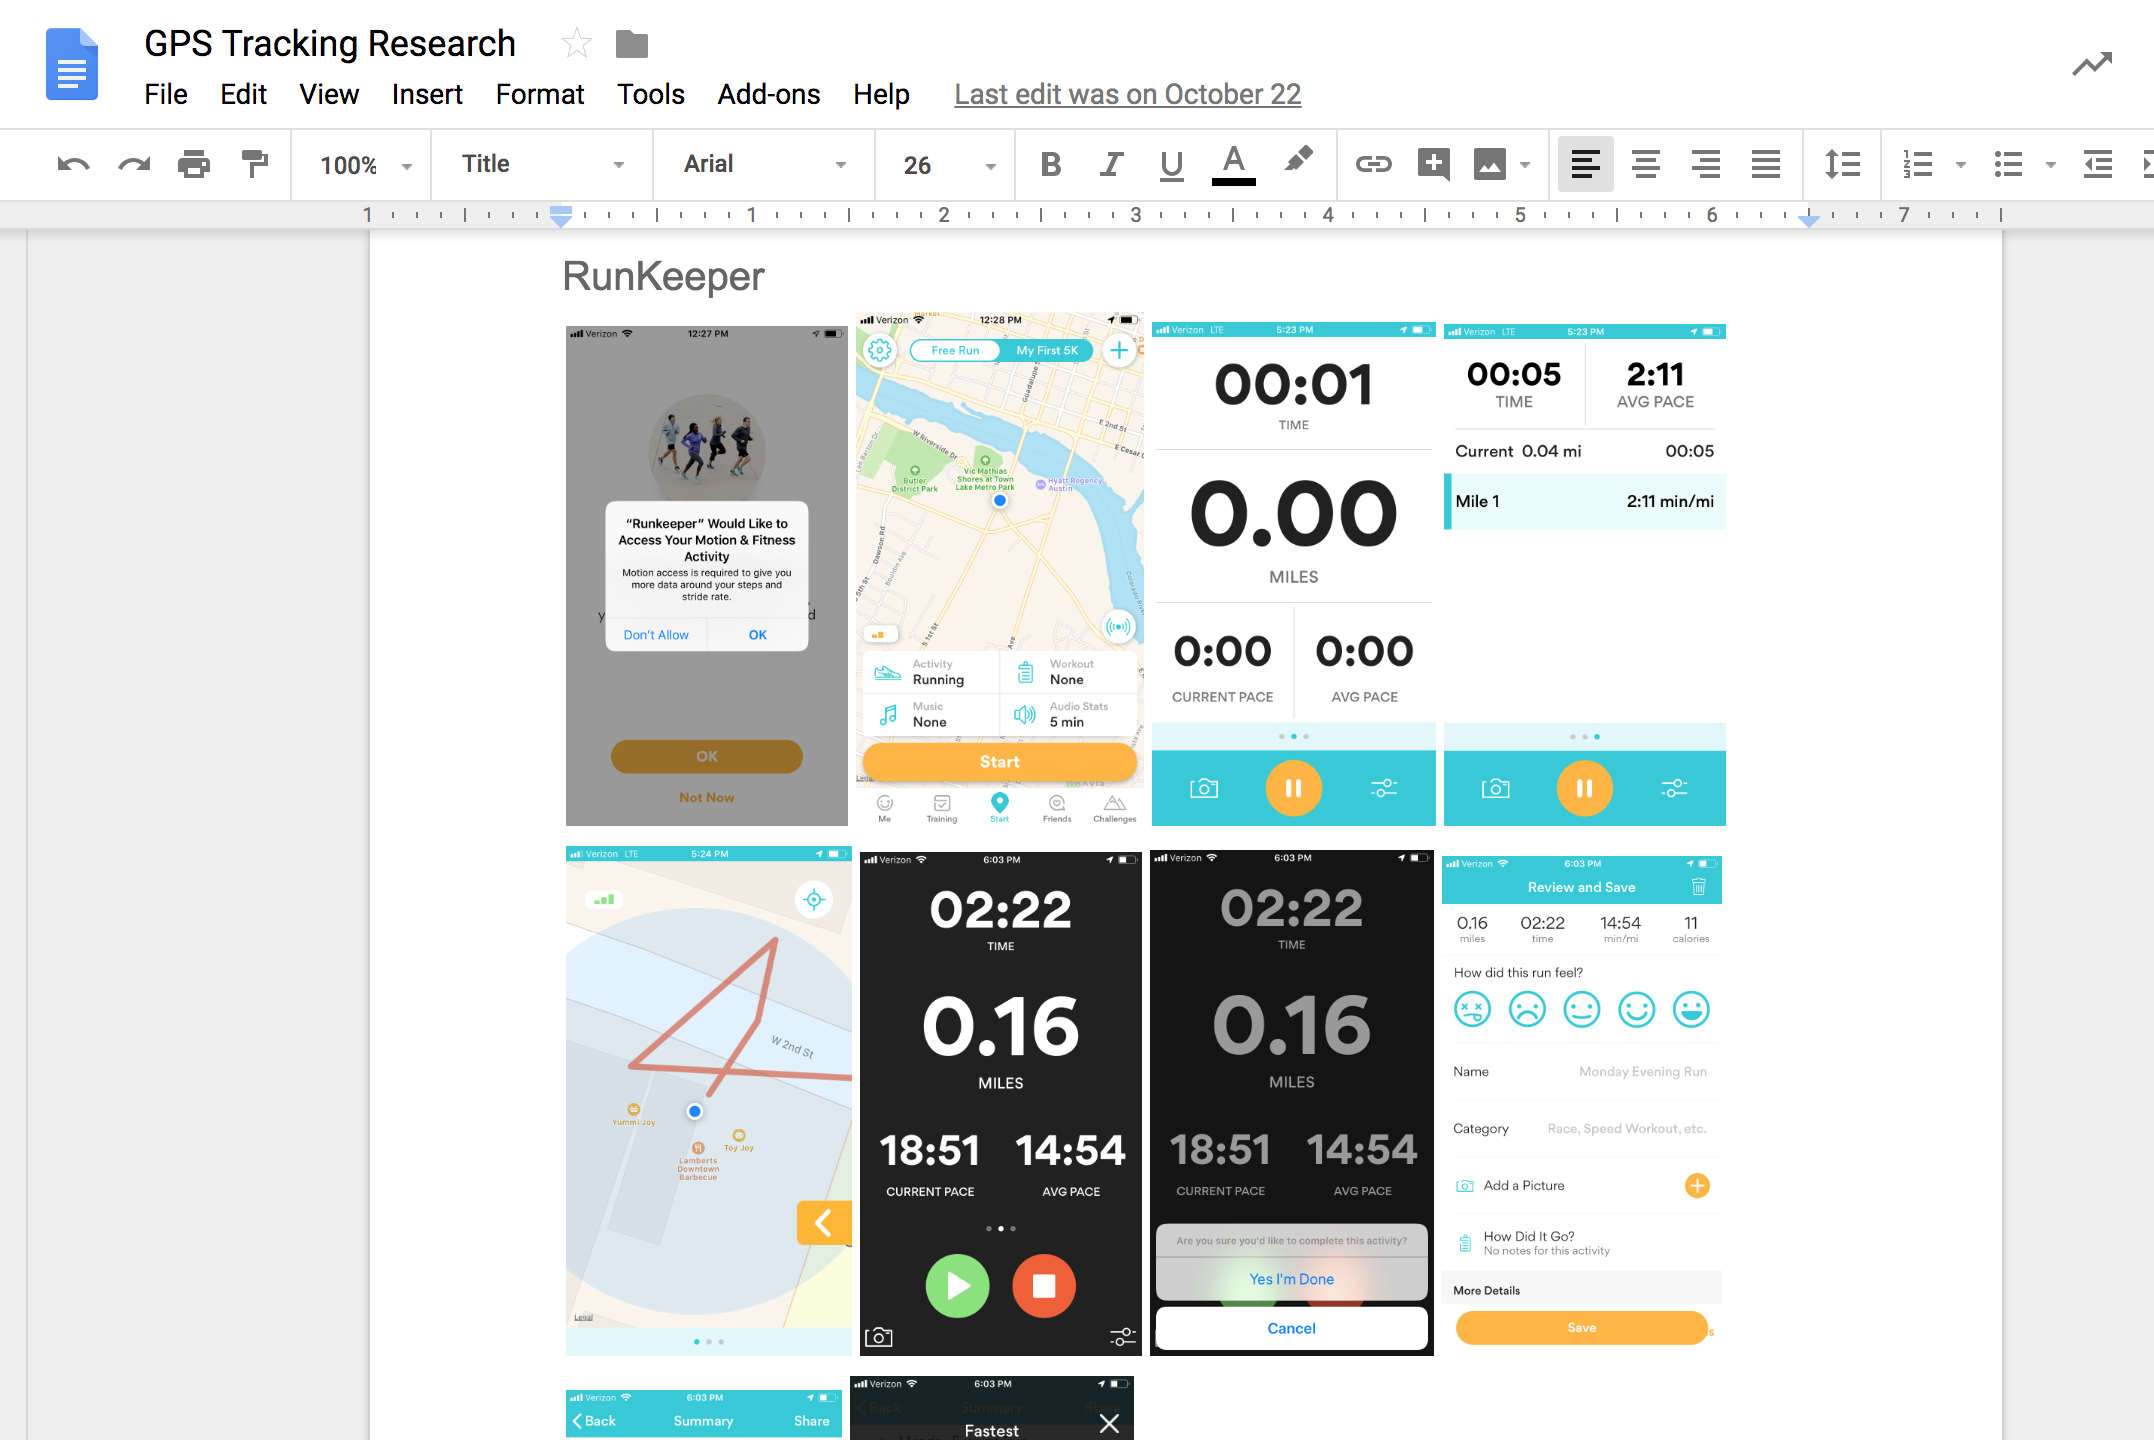Open the move to folder icon
The image size is (2154, 1440).
coord(631,44)
